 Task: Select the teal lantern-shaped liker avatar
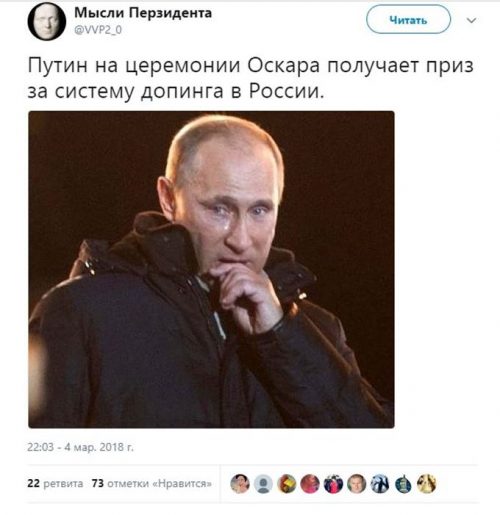pos(403,484)
